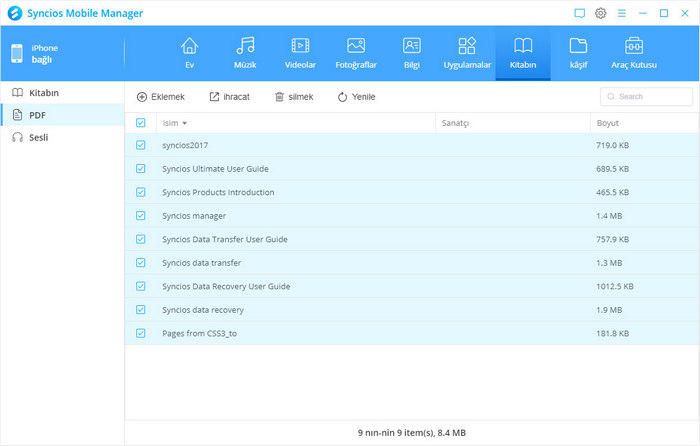The width and height of the screenshot is (700, 446).
Task: Open Uygulamalar apps section
Action: coord(467,53)
